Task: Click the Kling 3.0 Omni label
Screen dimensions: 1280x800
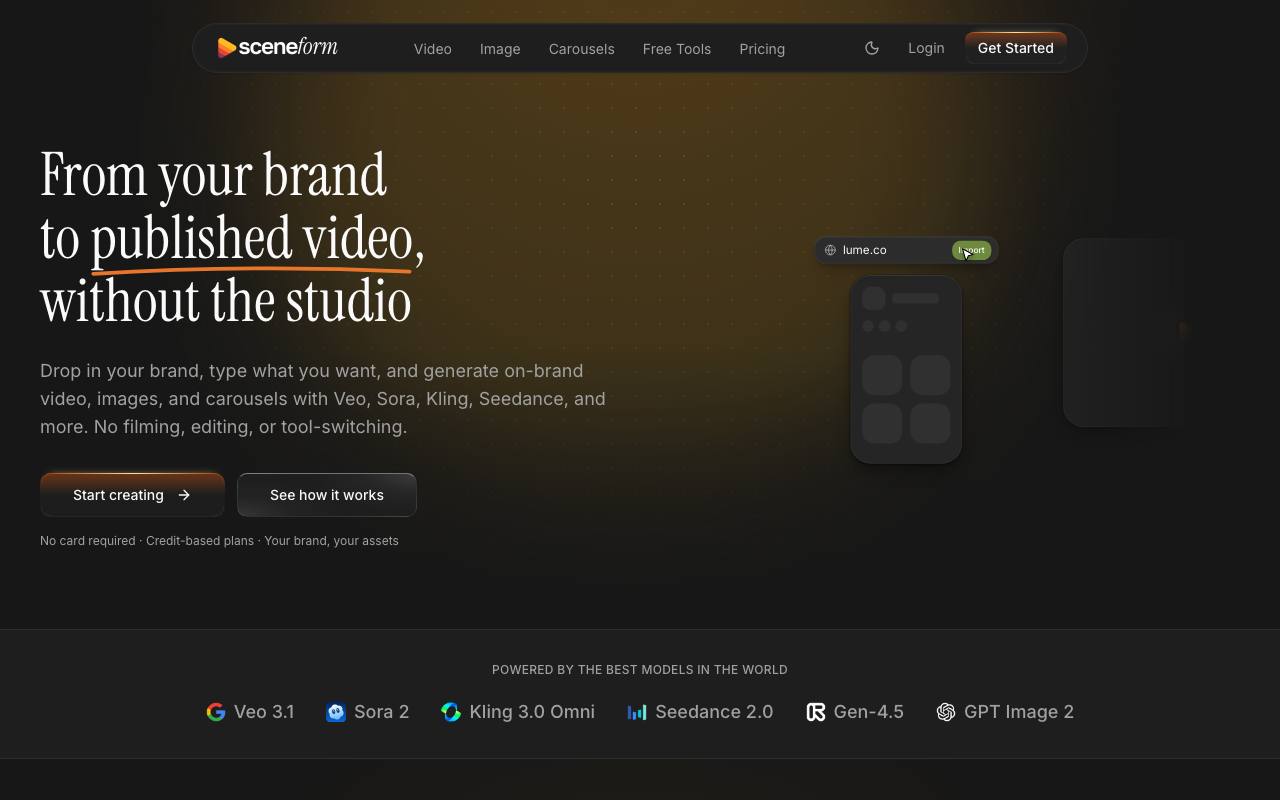Action: point(532,712)
